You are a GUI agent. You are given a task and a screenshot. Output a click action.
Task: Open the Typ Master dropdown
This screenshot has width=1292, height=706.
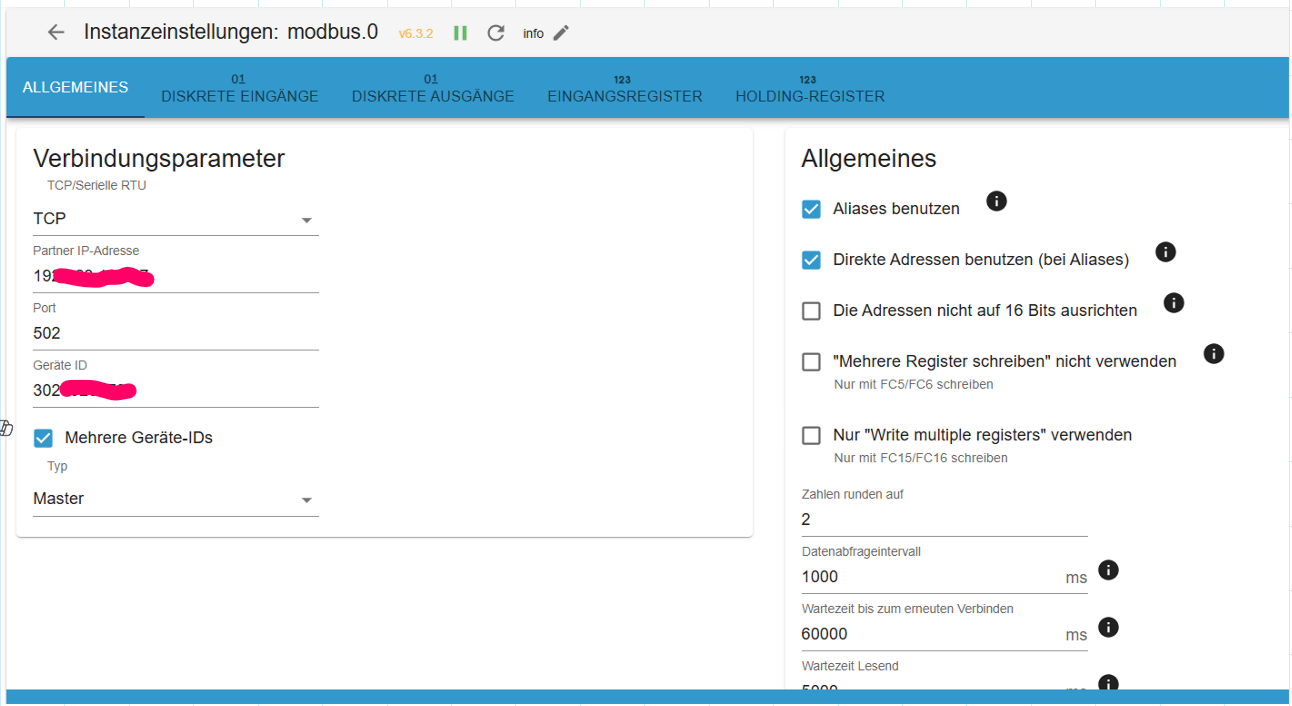[175, 499]
